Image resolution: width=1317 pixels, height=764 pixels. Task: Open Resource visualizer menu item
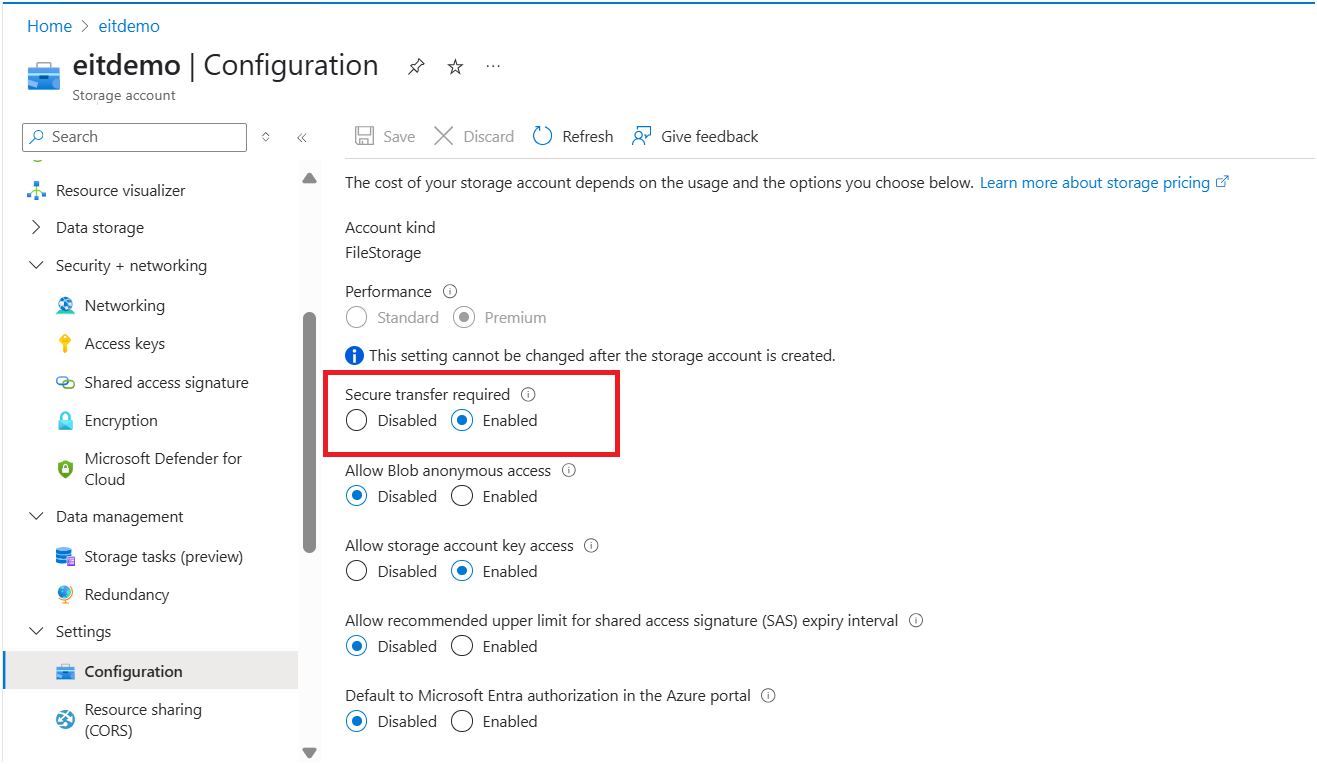click(x=121, y=191)
